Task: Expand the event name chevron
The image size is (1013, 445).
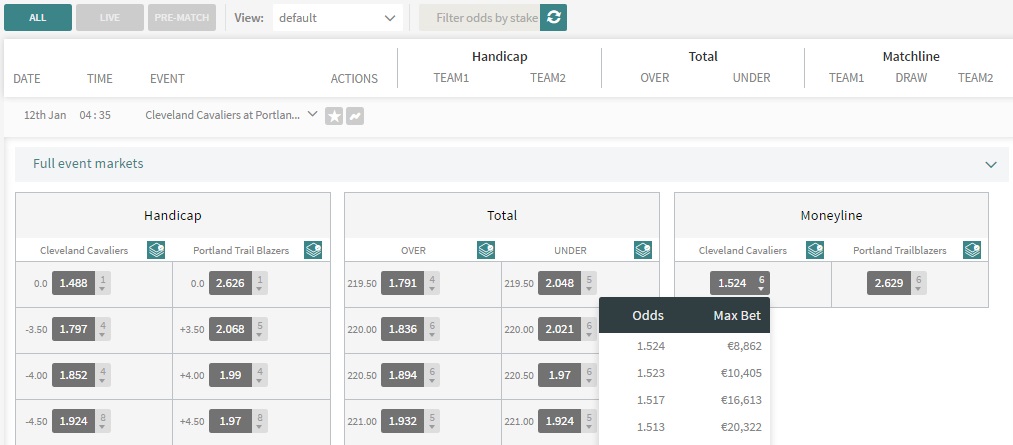Action: tap(312, 114)
